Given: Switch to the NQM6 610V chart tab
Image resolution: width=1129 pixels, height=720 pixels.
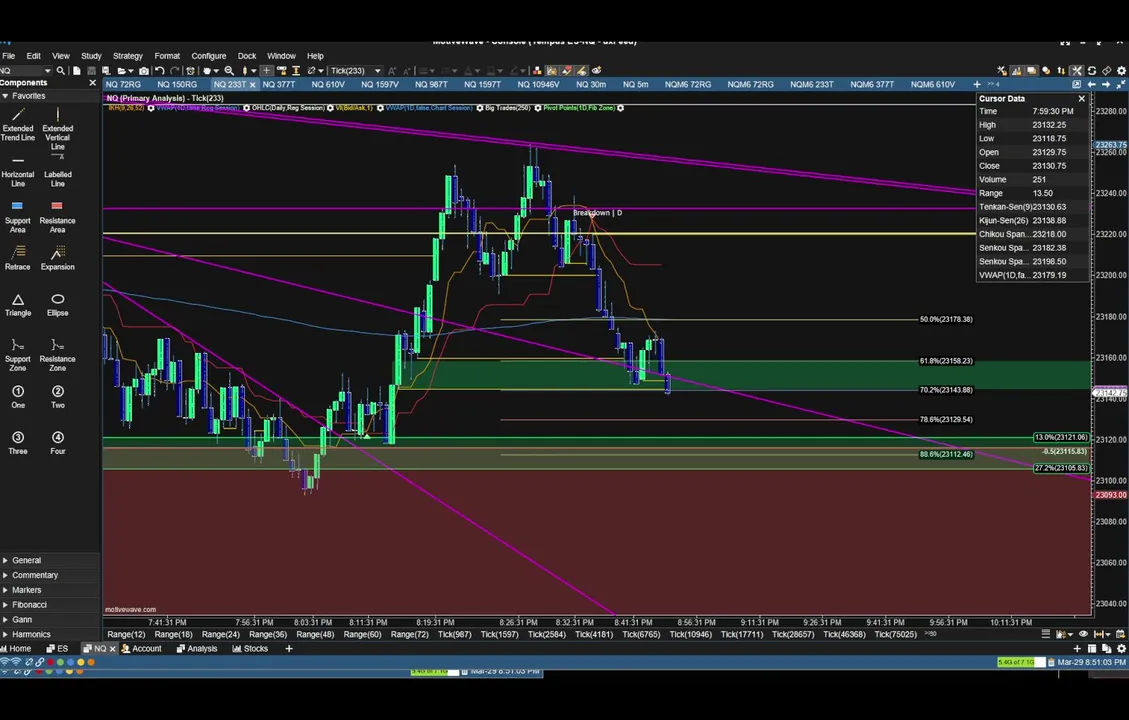Looking at the screenshot, I should pos(932,84).
